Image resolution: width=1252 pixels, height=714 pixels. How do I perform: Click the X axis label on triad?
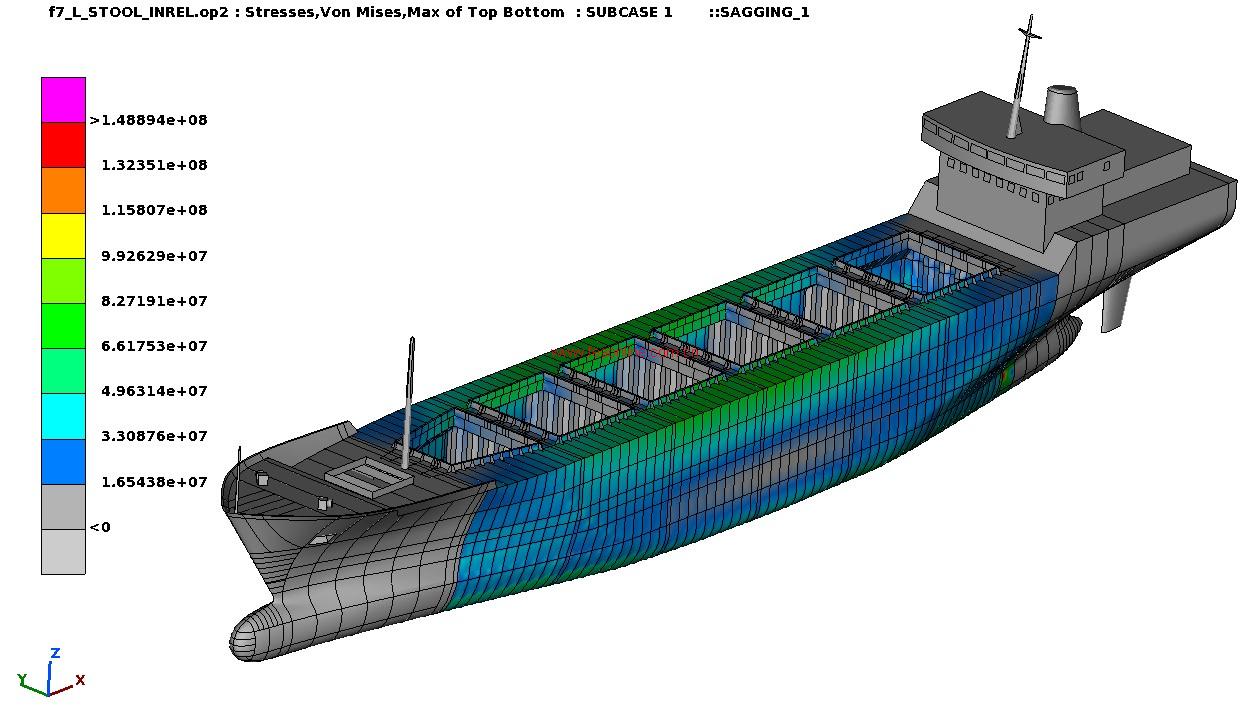click(80, 680)
